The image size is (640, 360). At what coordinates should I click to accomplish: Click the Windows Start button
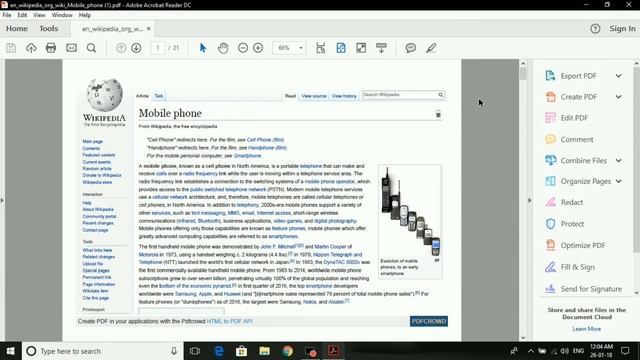tap(10, 351)
